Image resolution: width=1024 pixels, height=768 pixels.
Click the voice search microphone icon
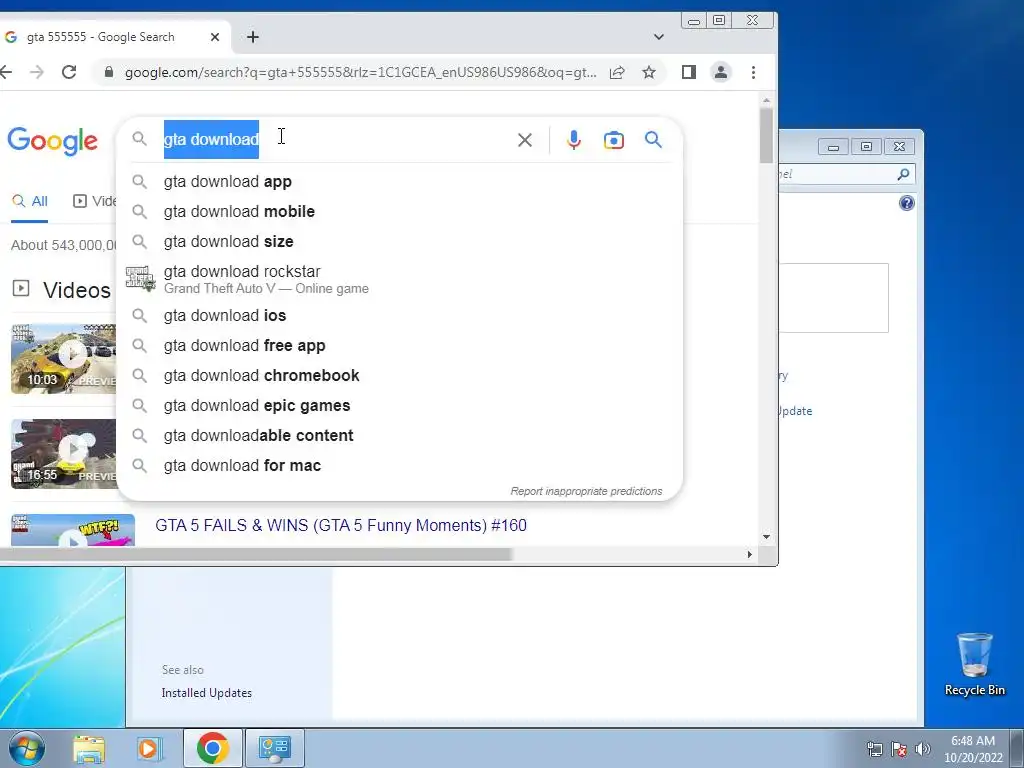coord(573,140)
